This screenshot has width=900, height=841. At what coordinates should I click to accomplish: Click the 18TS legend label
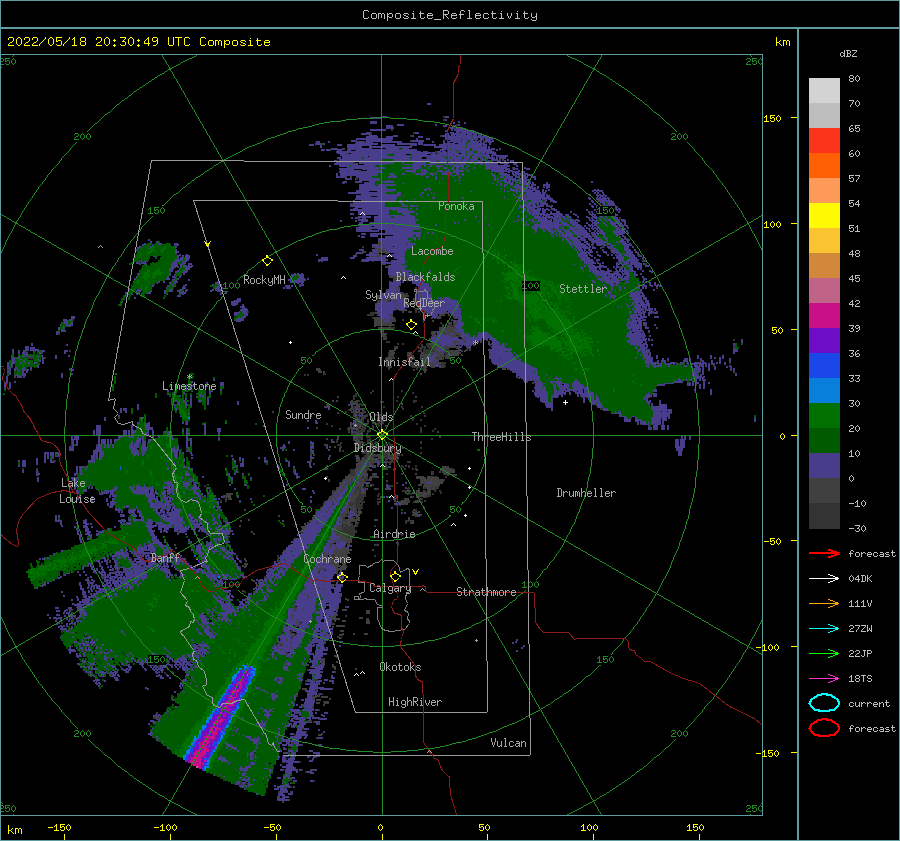click(x=860, y=679)
